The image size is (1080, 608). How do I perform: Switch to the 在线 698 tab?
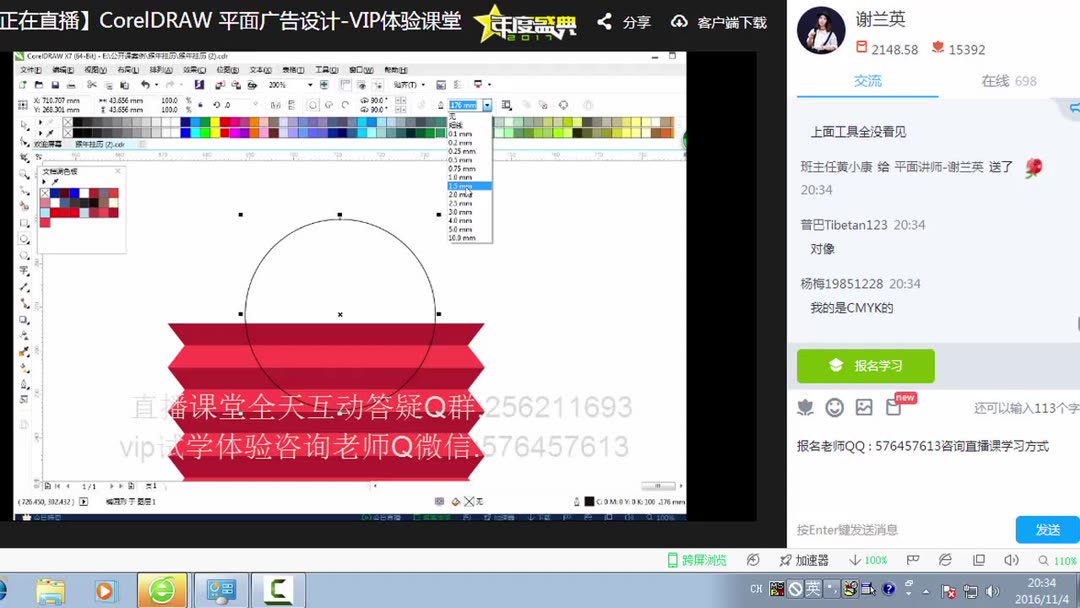1008,81
